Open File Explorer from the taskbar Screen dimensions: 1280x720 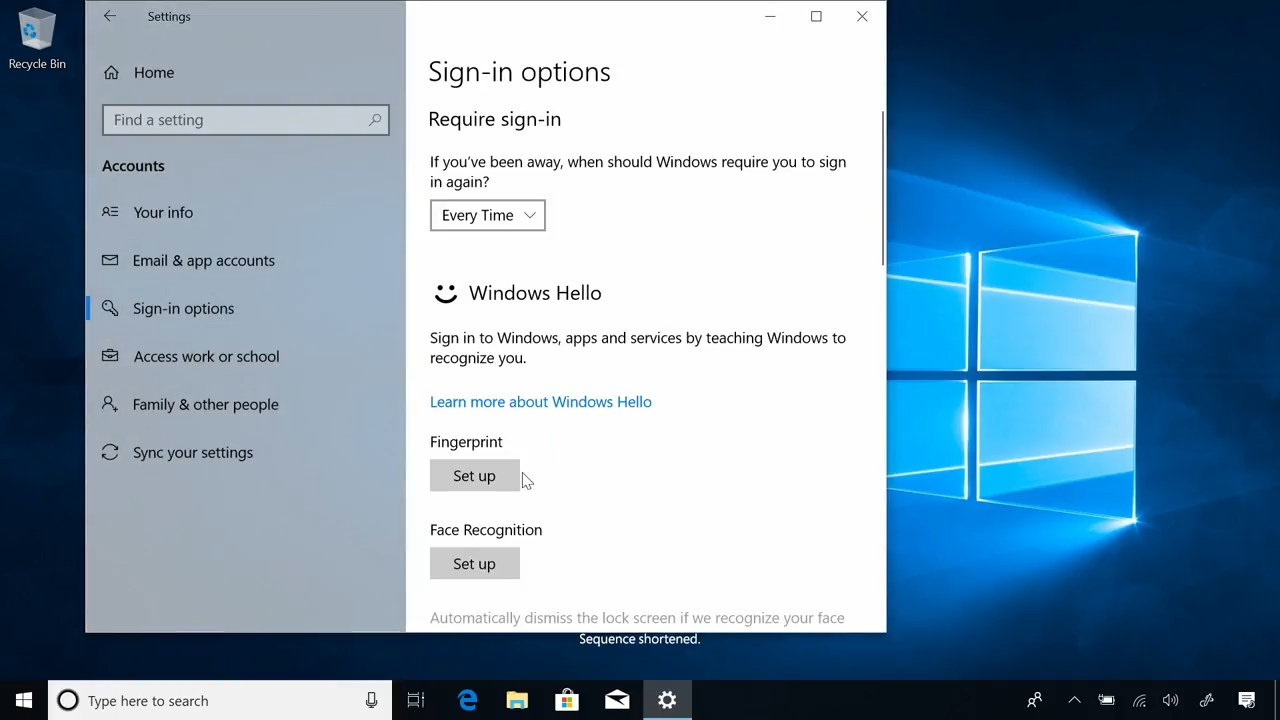[x=517, y=701]
